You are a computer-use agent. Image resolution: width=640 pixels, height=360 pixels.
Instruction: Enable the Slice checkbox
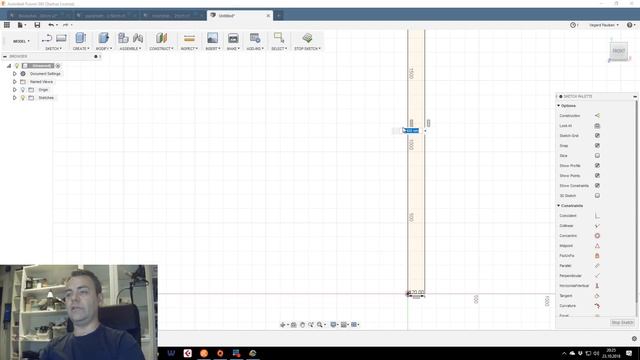click(x=597, y=156)
